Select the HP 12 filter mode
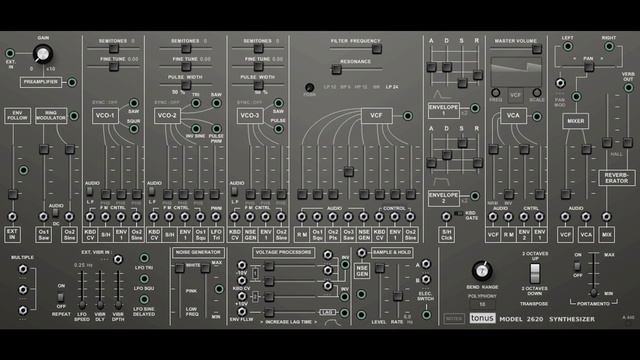 tap(361, 87)
